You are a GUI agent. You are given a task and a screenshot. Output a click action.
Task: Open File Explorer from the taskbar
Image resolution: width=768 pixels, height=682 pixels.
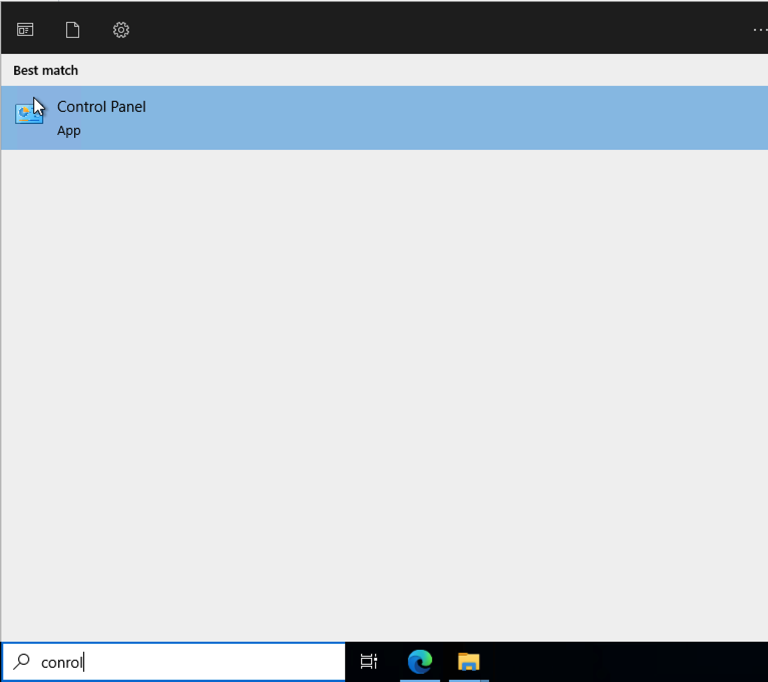tap(469, 661)
